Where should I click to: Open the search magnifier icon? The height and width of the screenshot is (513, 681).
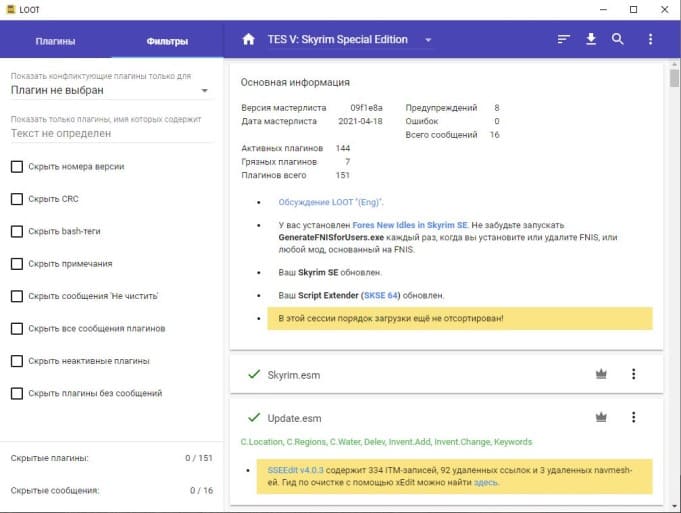(618, 40)
